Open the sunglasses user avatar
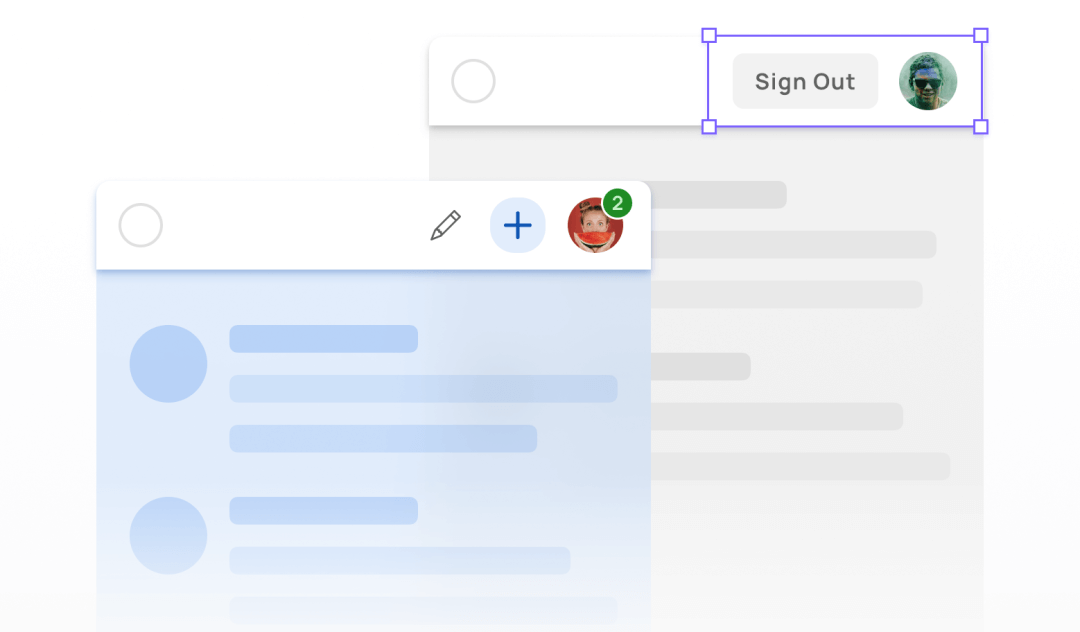The image size is (1080, 632). tap(928, 81)
